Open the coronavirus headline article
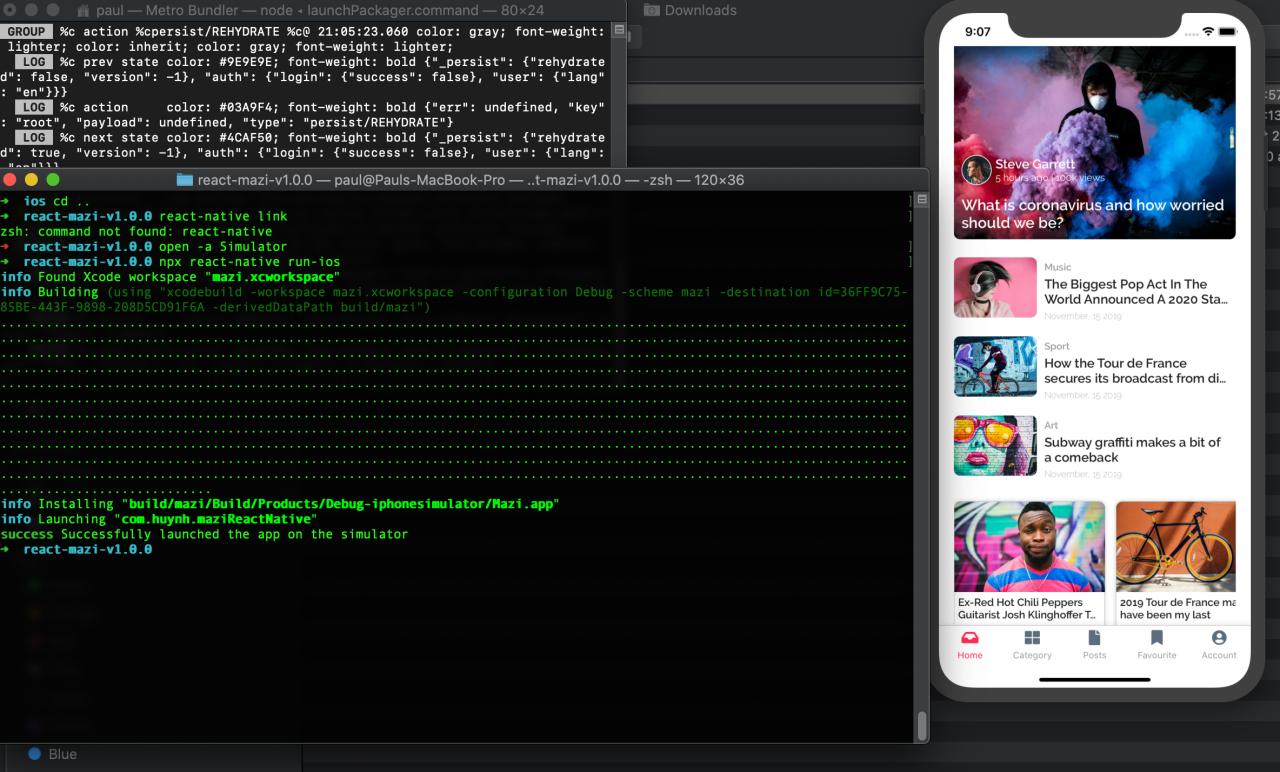1280x772 pixels. click(1093, 214)
